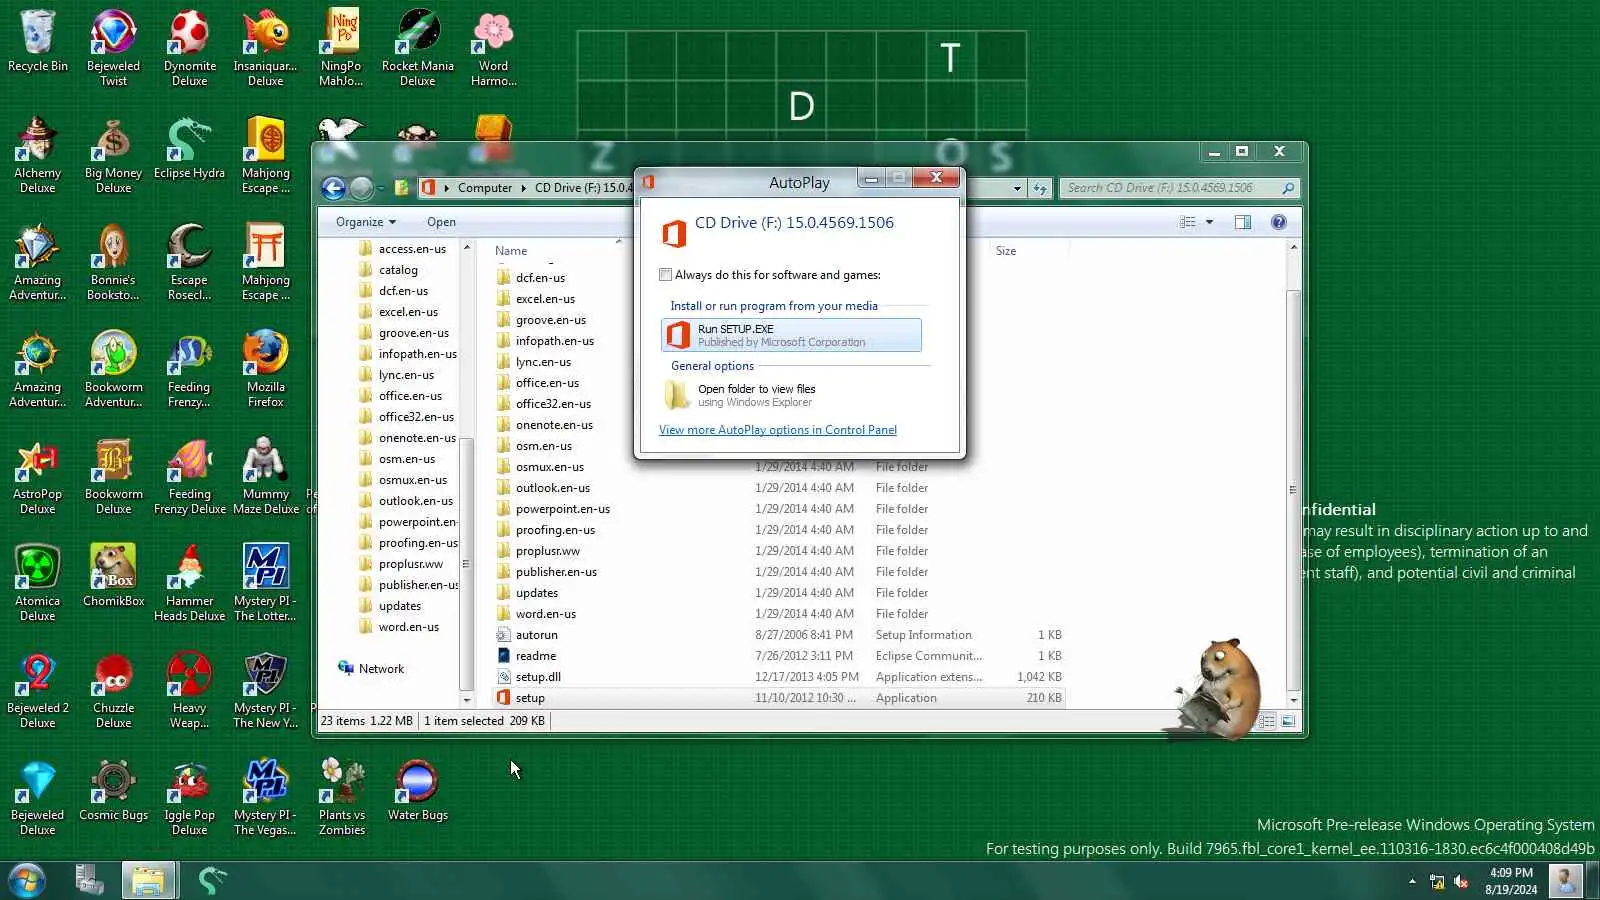The height and width of the screenshot is (900, 1600).
Task: Select catalog folder in the navigation tree
Action: tap(398, 270)
